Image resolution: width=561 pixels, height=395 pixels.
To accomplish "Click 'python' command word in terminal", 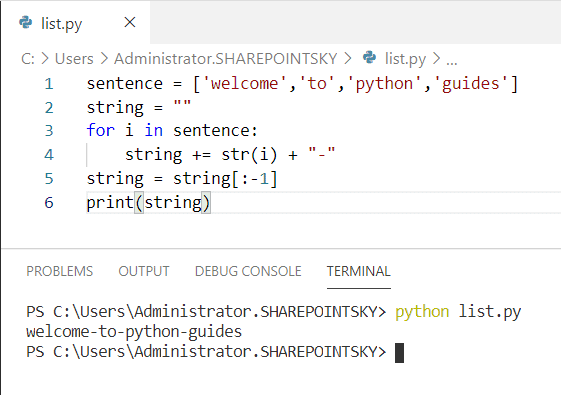I will [x=422, y=312].
